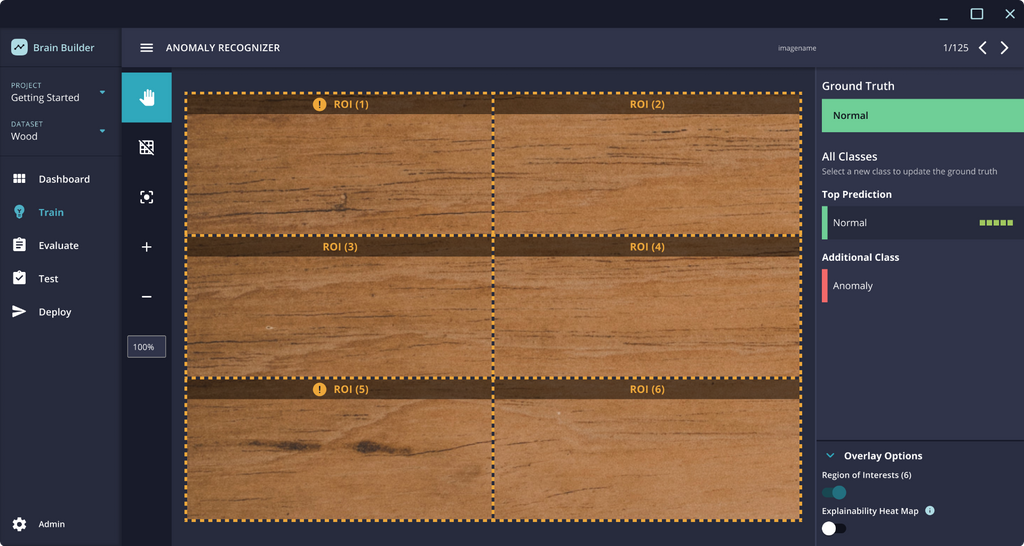Screen dimensions: 1024x546
Task: Go to the next image arrow
Action: [x=1005, y=48]
